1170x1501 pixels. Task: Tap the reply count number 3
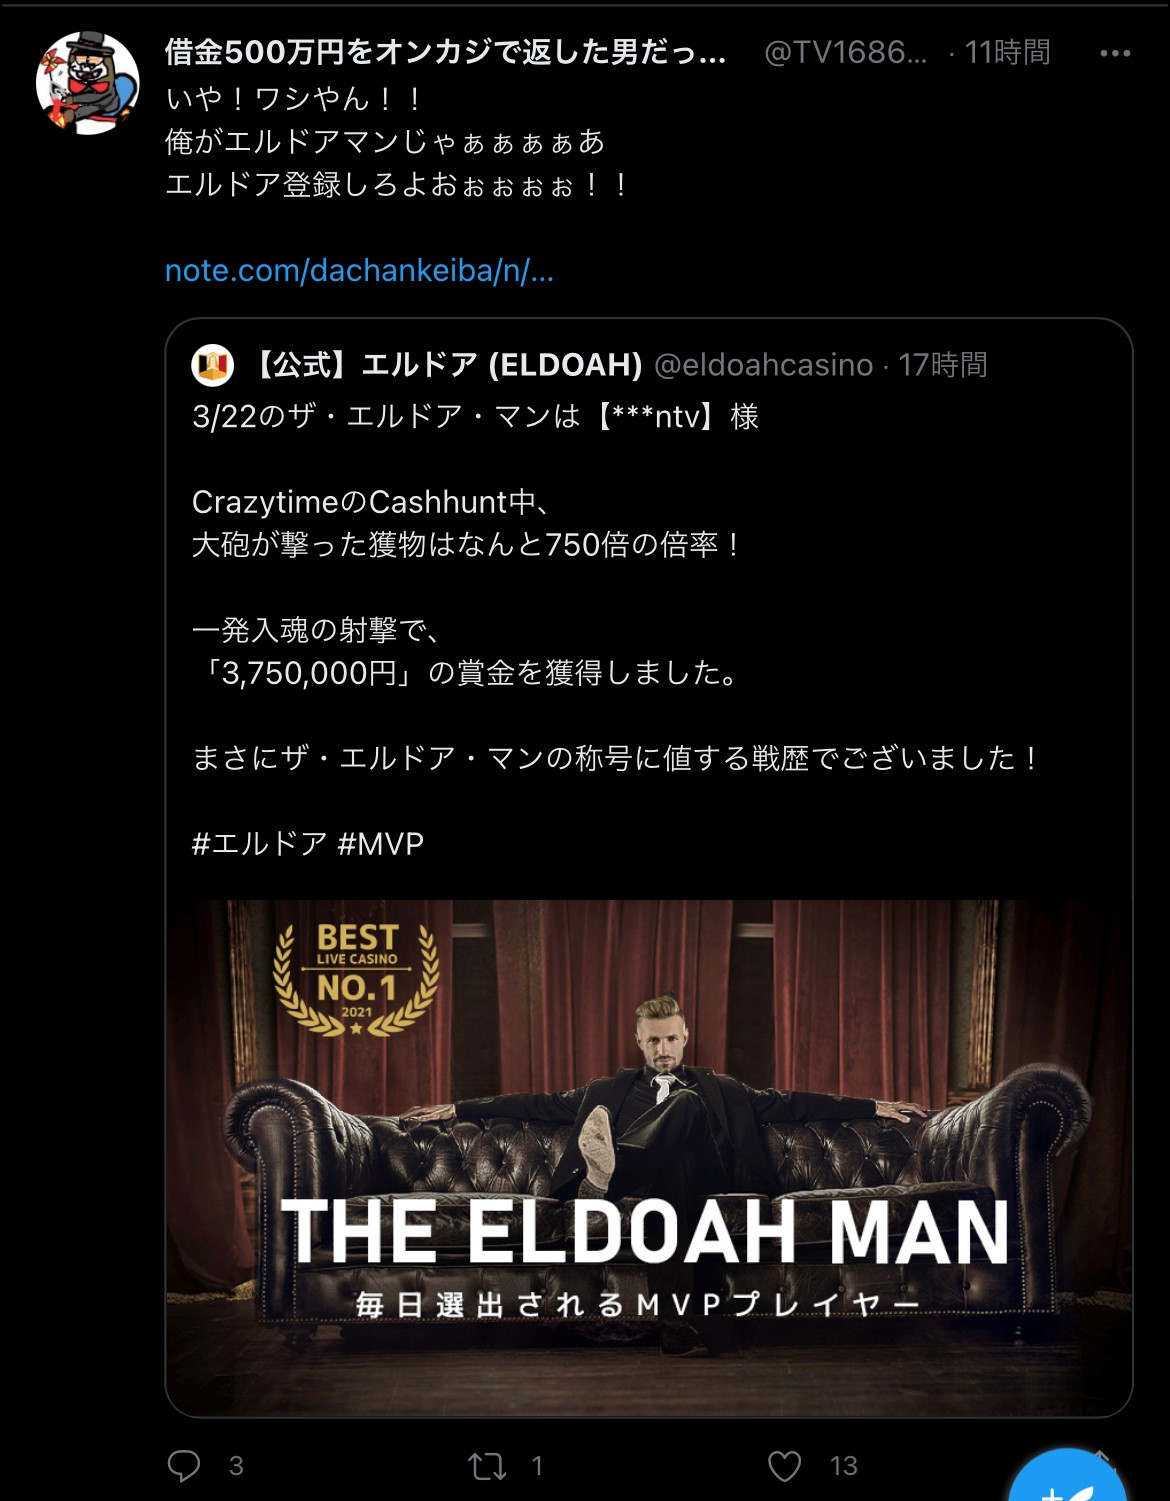click(x=236, y=1466)
